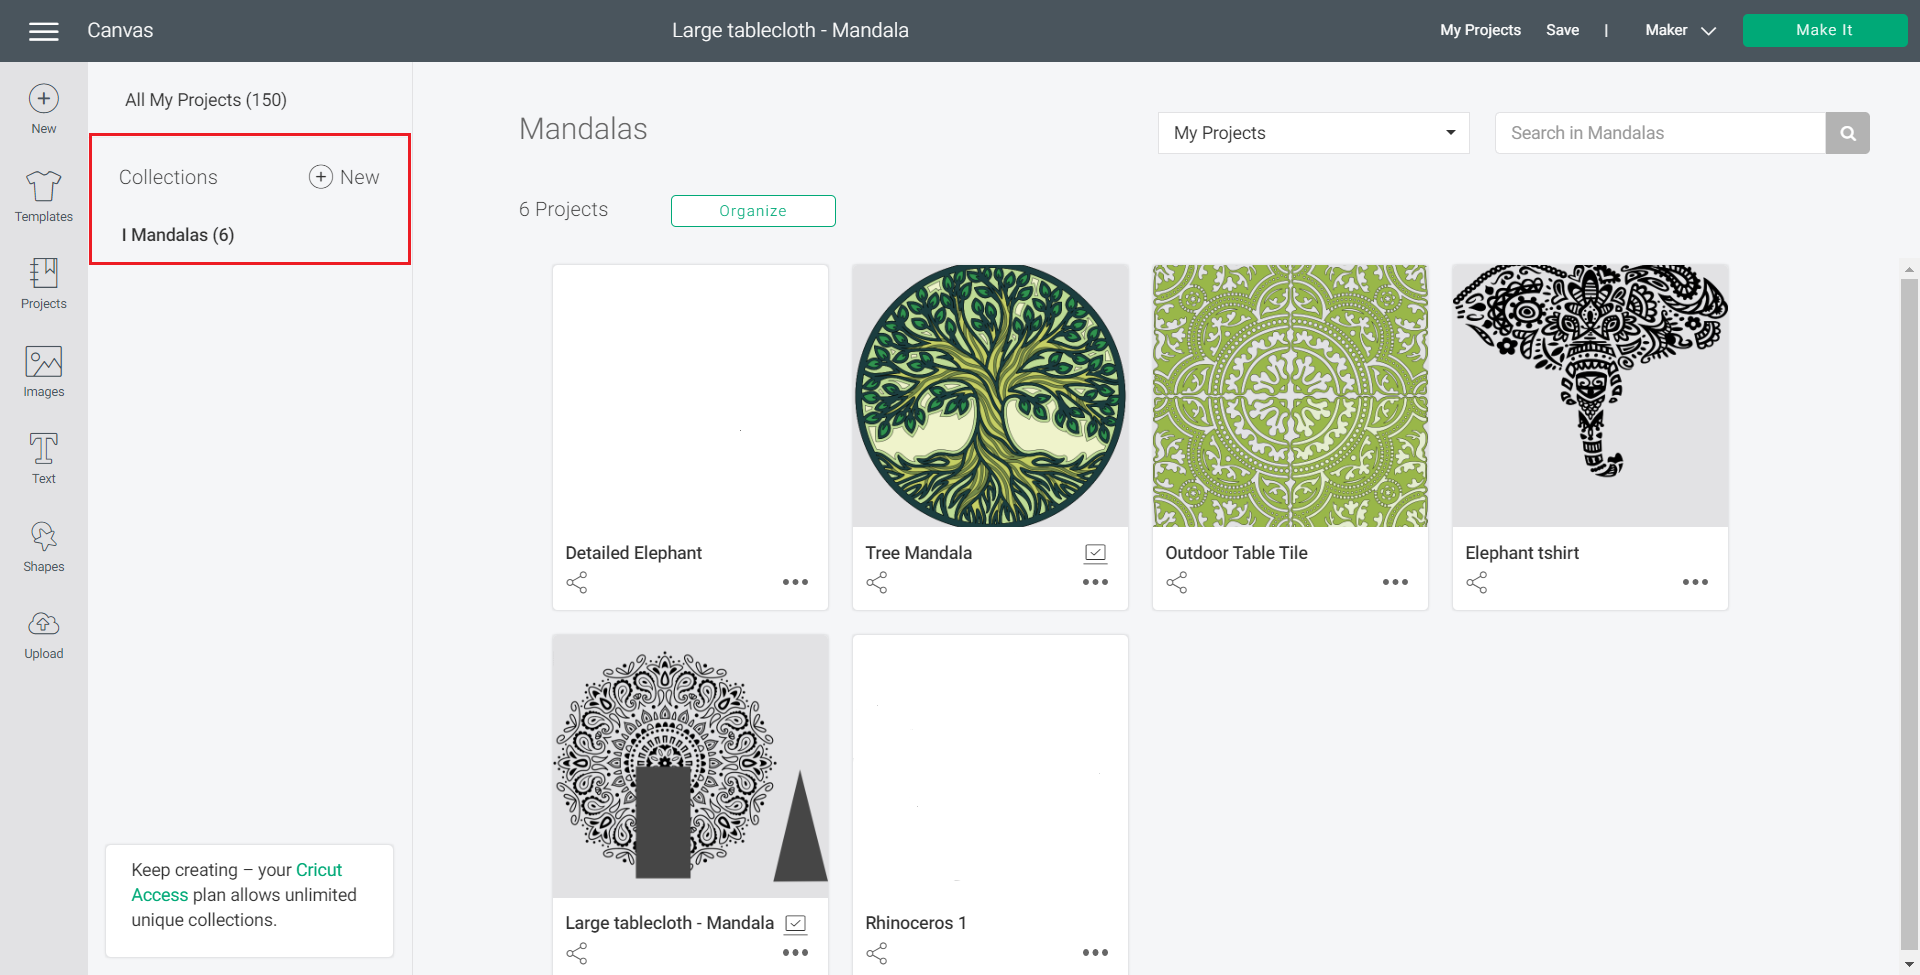Toggle the checkbox on Tree Mandala card
The image size is (1920, 975).
pyautogui.click(x=1095, y=551)
